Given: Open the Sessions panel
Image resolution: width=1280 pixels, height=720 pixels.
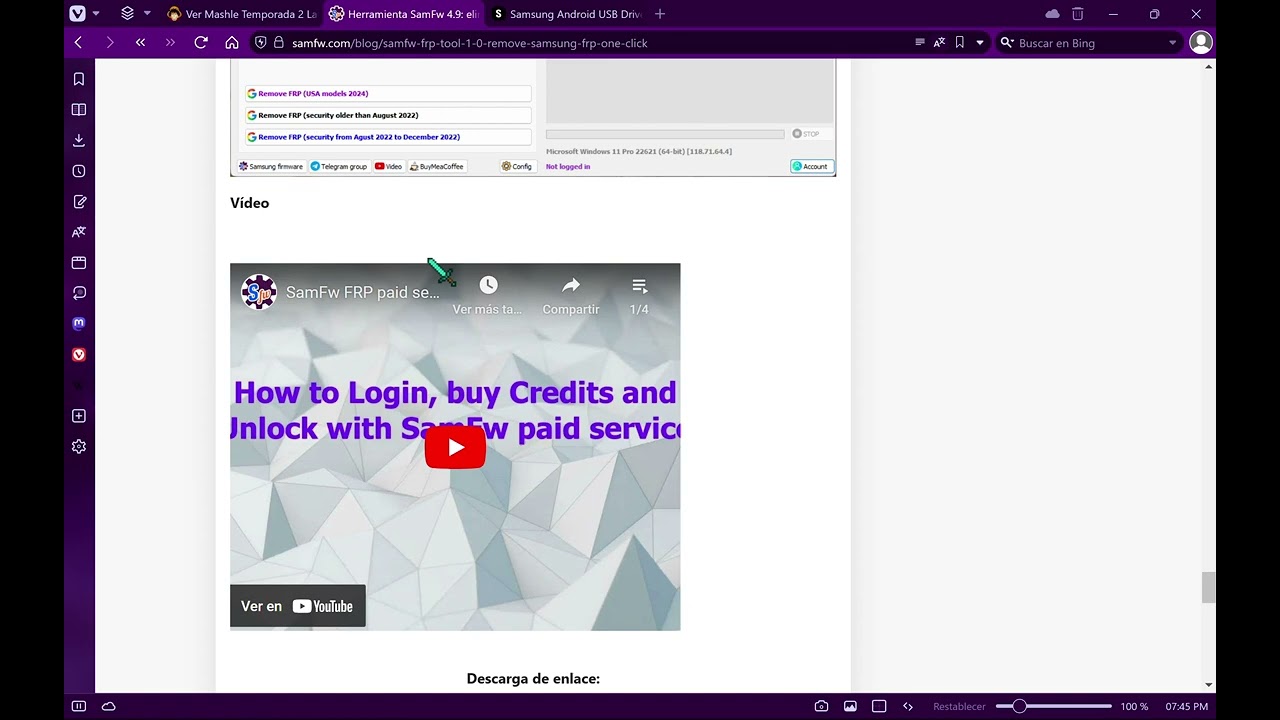Looking at the screenshot, I should click(x=79, y=293).
